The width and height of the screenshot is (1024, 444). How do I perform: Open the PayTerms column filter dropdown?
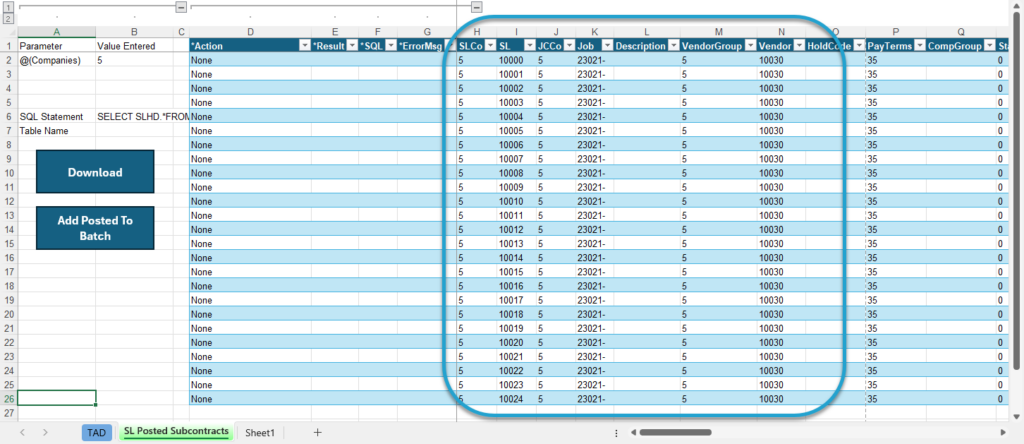click(x=919, y=45)
